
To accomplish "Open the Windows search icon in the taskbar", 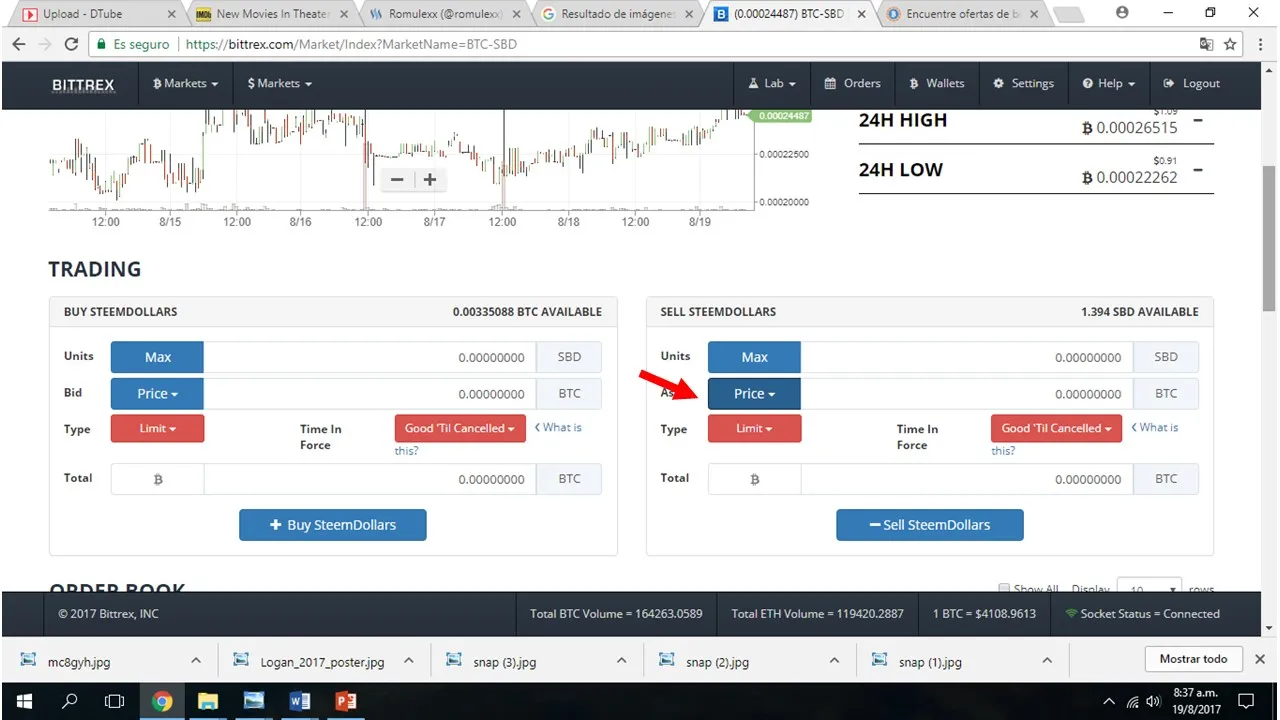I will click(70, 701).
